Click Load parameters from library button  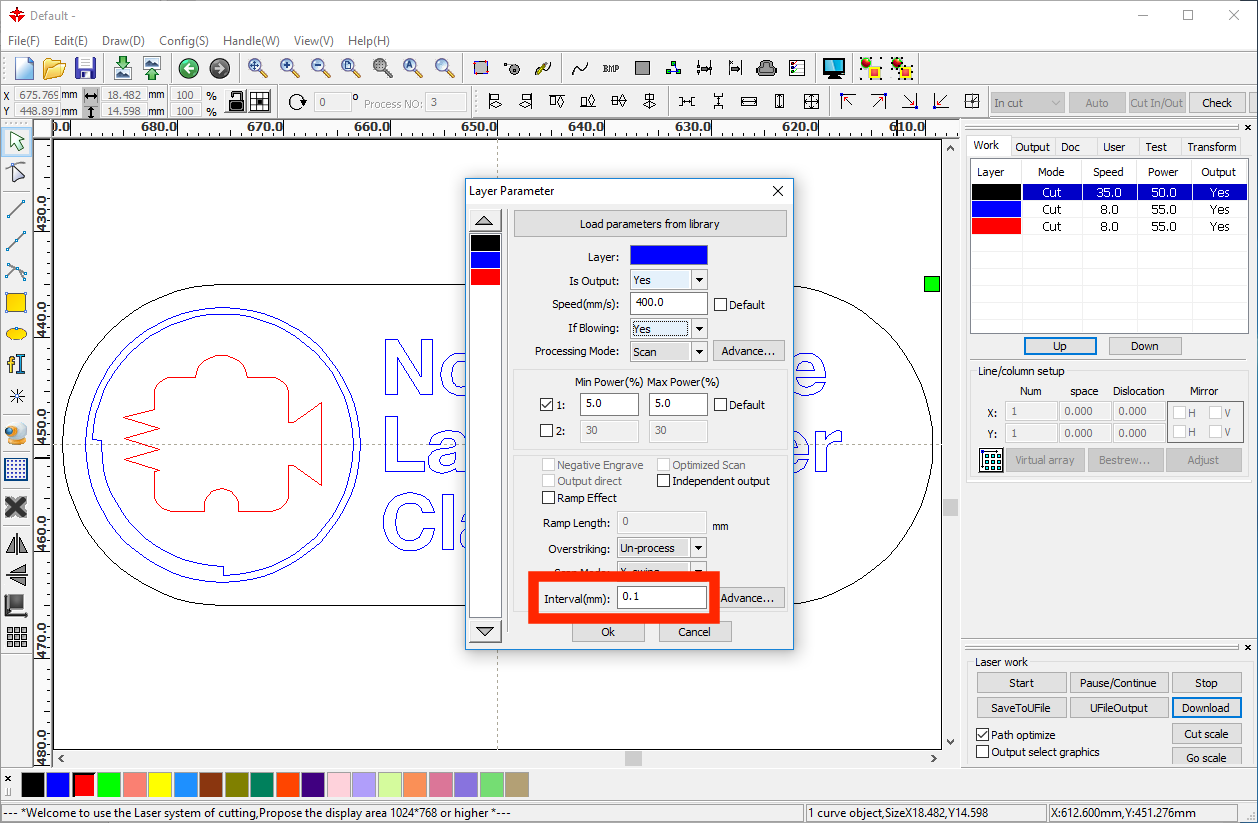[649, 224]
